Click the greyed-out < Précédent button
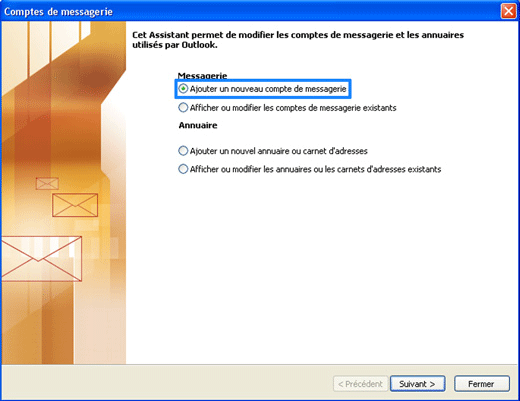The width and height of the screenshot is (520, 401). pos(360,384)
